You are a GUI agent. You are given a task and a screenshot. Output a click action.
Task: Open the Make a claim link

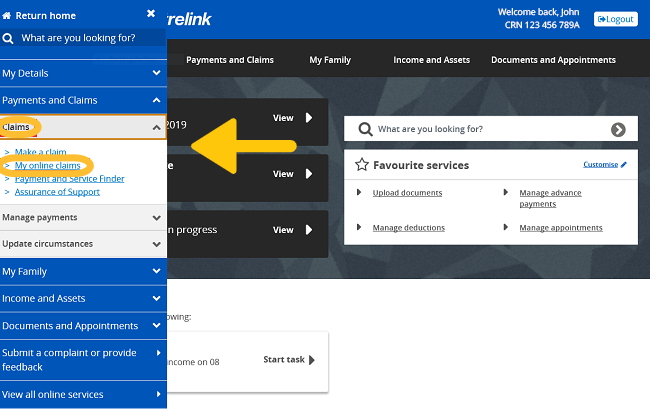[40, 152]
